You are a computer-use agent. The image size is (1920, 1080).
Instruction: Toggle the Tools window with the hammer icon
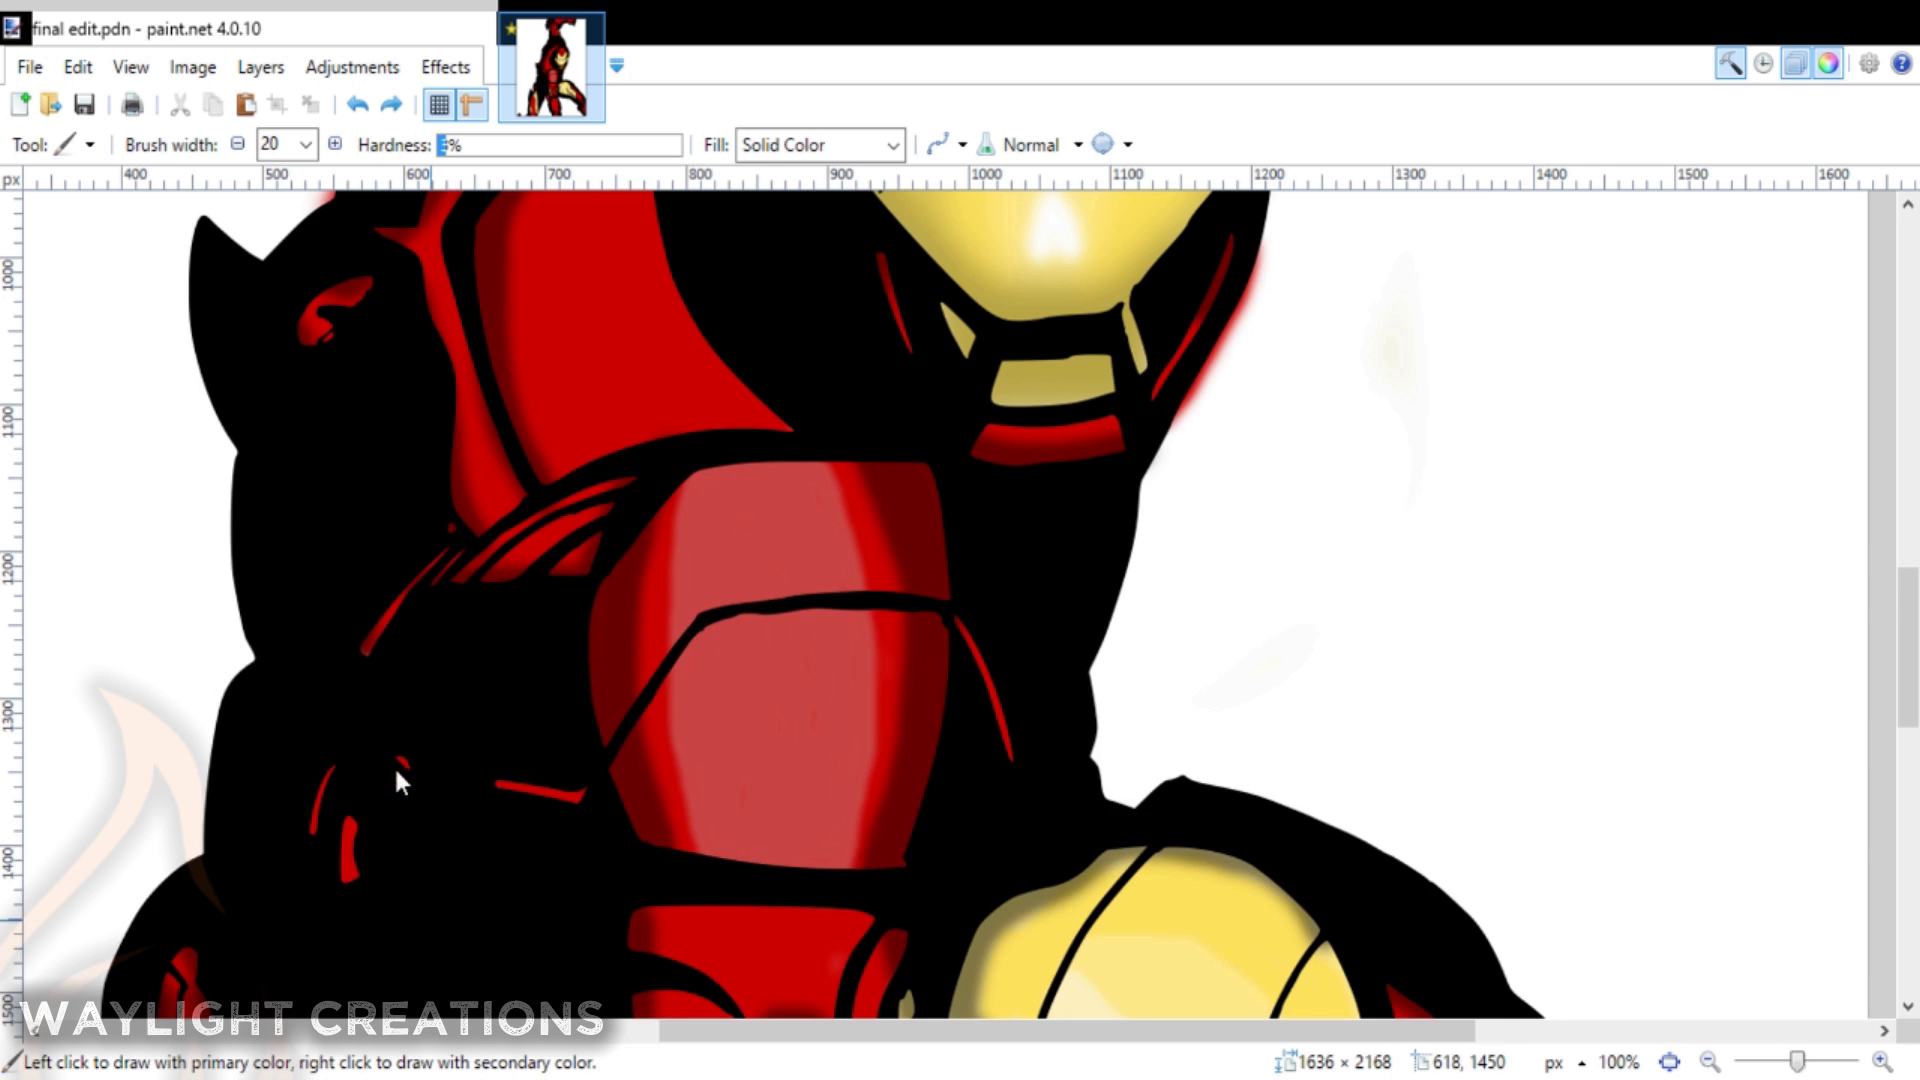click(x=1730, y=64)
